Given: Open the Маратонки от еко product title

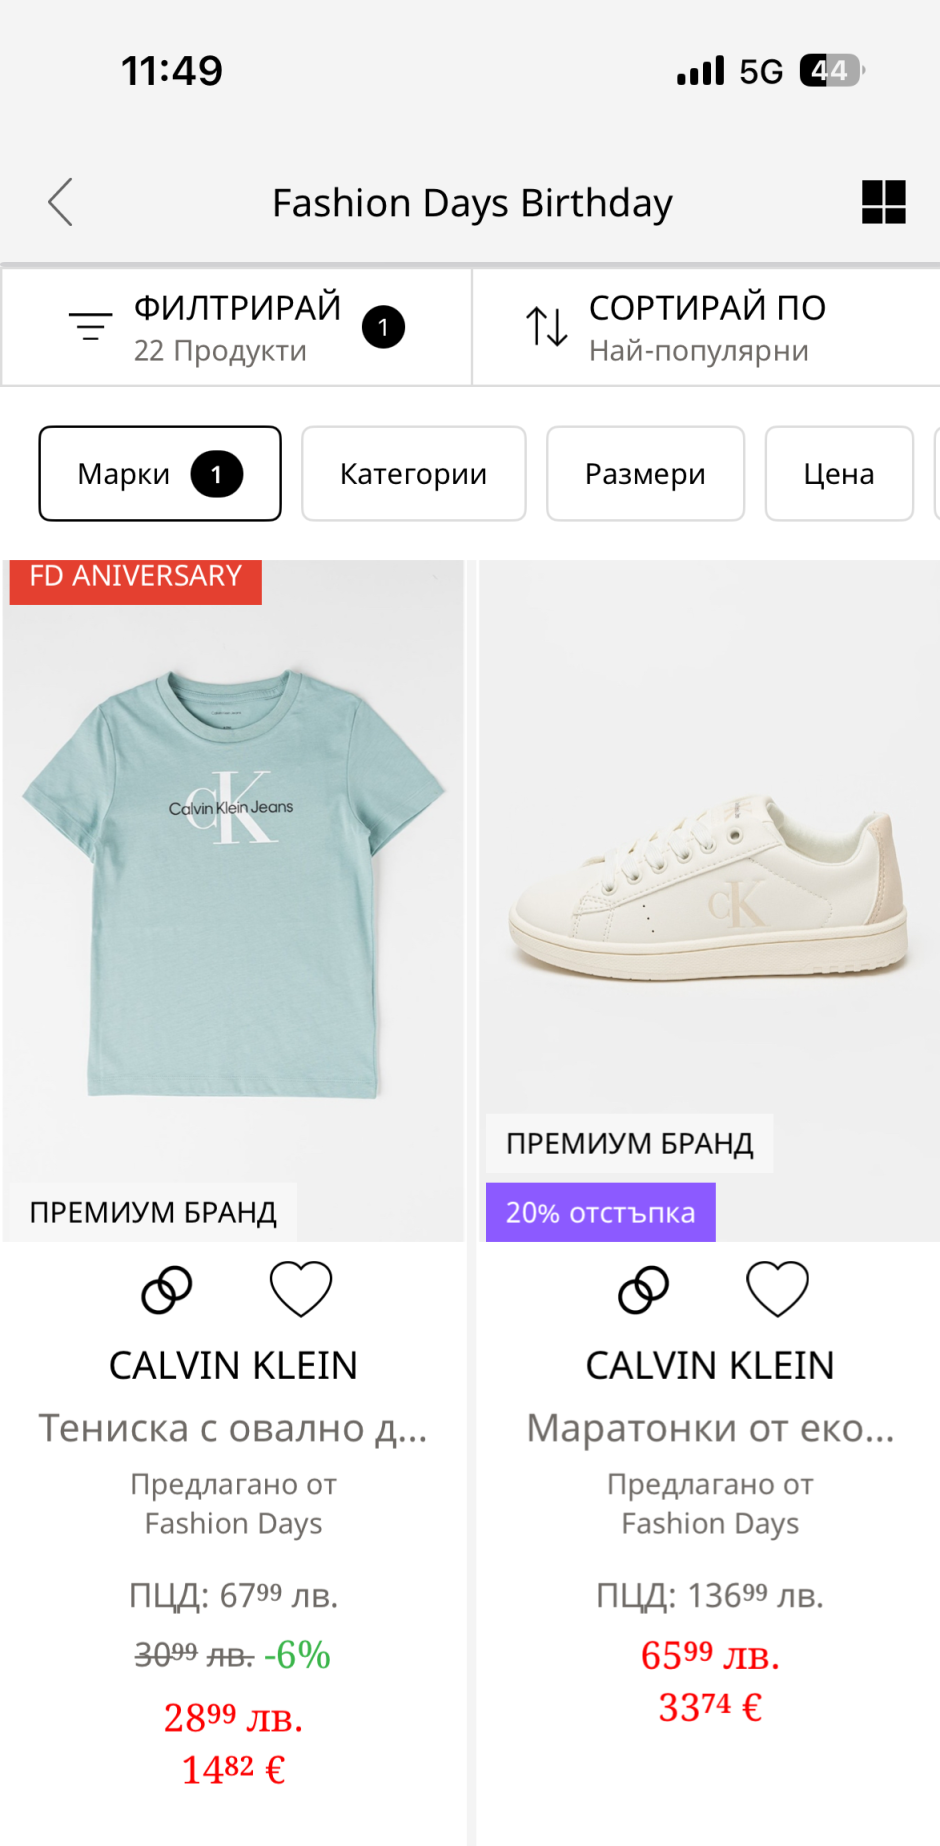Looking at the screenshot, I should [x=710, y=1429].
